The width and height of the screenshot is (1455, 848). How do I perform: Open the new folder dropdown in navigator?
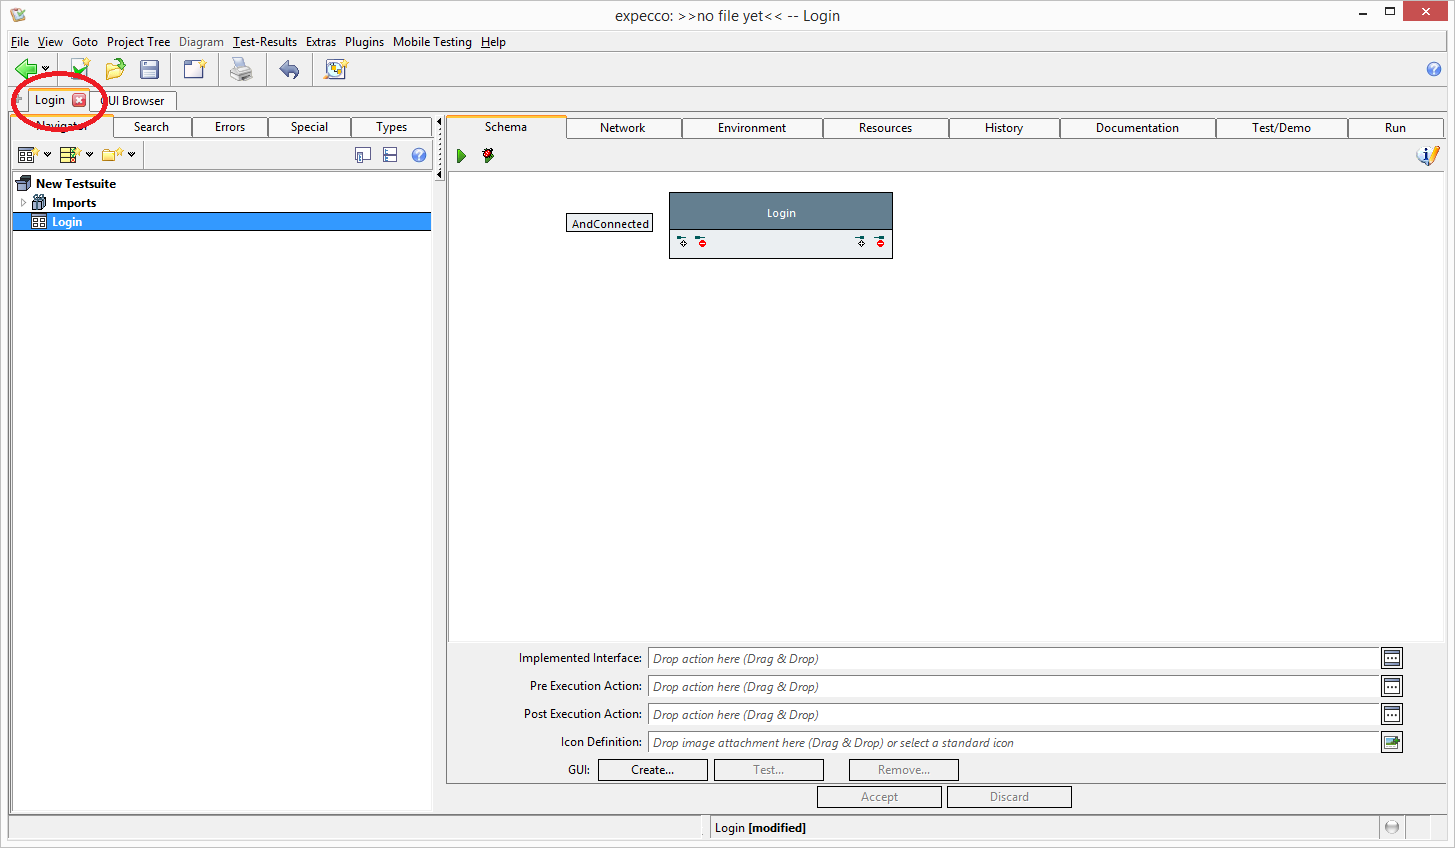131,155
